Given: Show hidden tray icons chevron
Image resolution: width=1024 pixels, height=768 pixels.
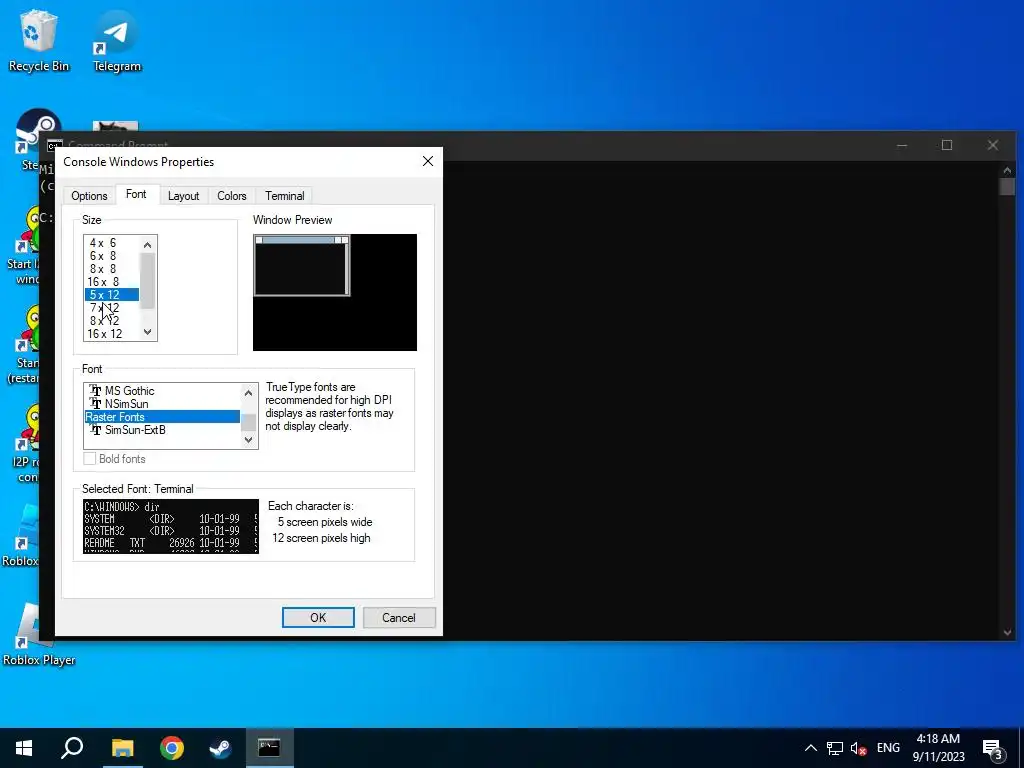Looking at the screenshot, I should tap(810, 748).
